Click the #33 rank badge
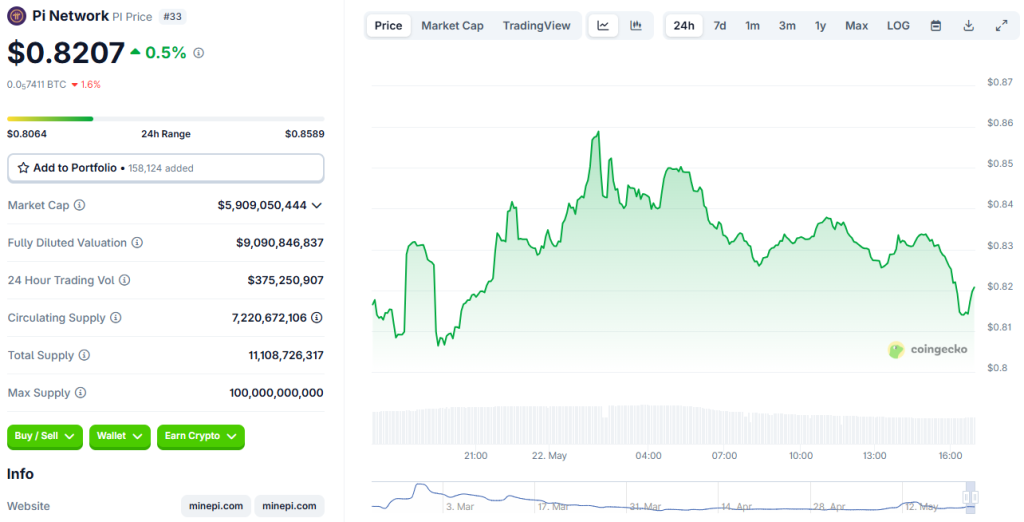 tap(172, 17)
